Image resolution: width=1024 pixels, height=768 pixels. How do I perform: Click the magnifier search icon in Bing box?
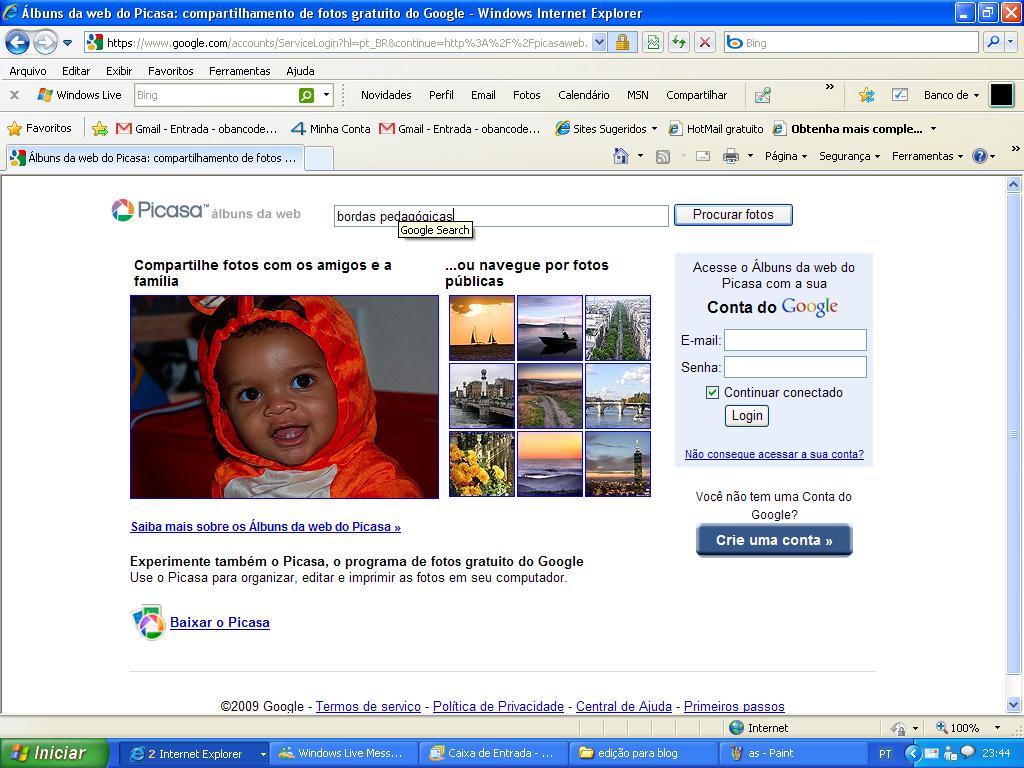click(993, 42)
